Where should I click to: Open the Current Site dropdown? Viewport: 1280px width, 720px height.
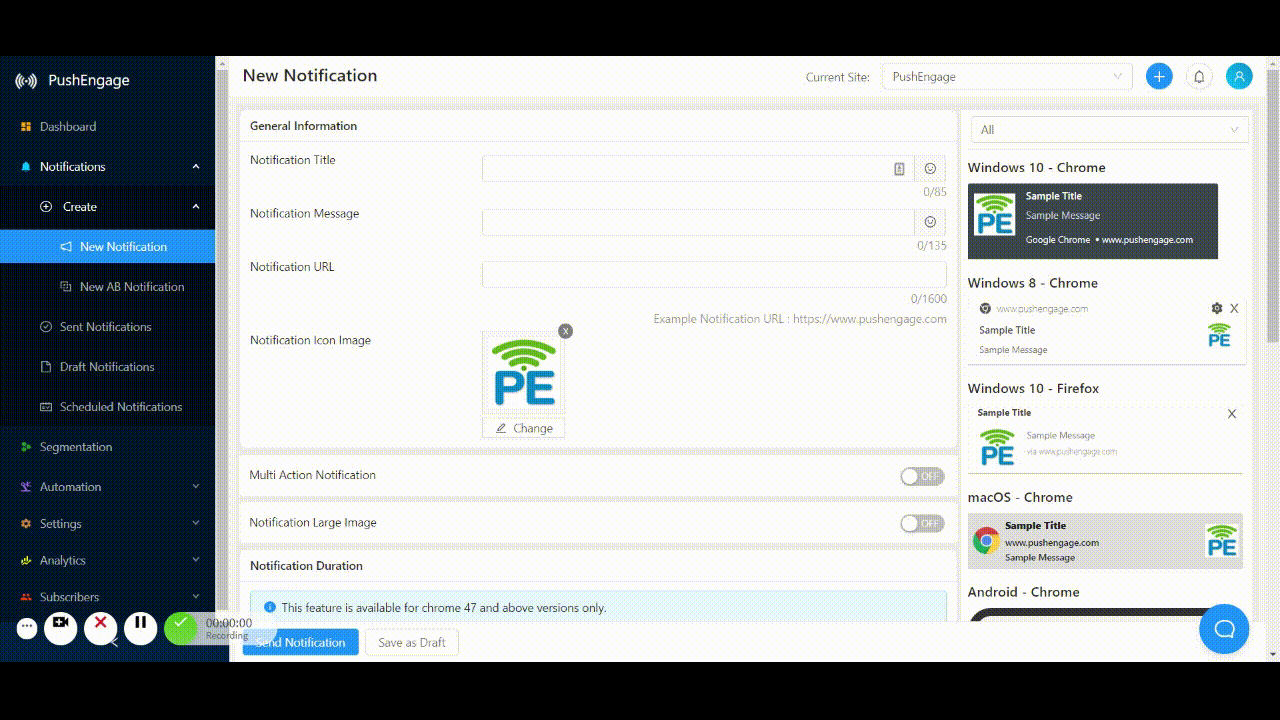click(x=1006, y=77)
